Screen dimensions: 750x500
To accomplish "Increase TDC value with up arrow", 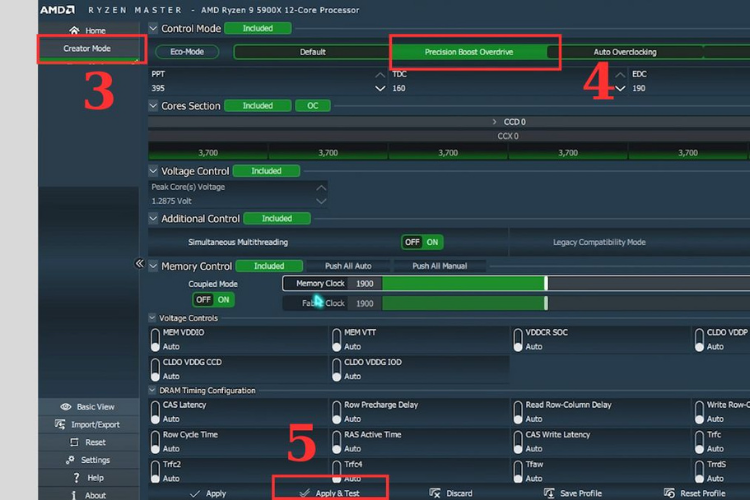I will pos(620,75).
